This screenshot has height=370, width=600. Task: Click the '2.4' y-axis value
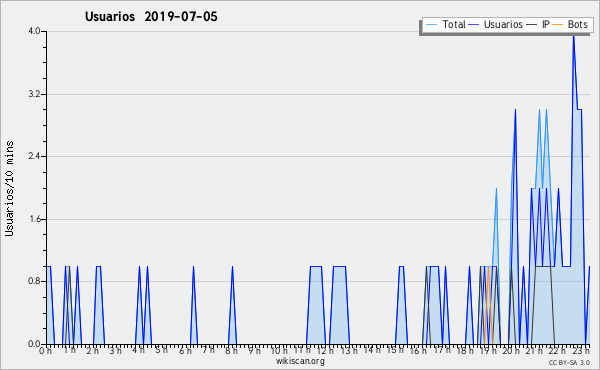34,156
